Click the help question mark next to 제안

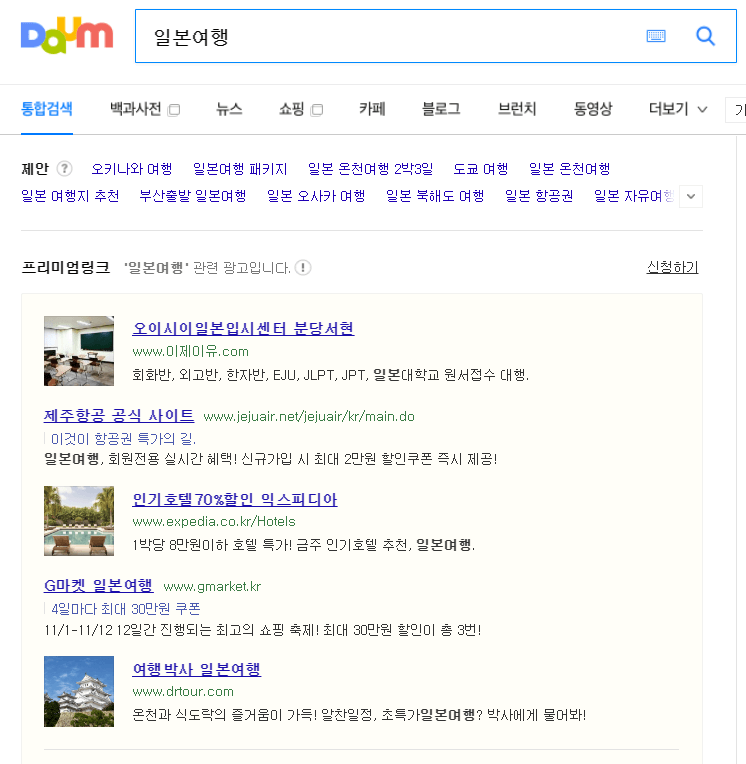pos(65,169)
